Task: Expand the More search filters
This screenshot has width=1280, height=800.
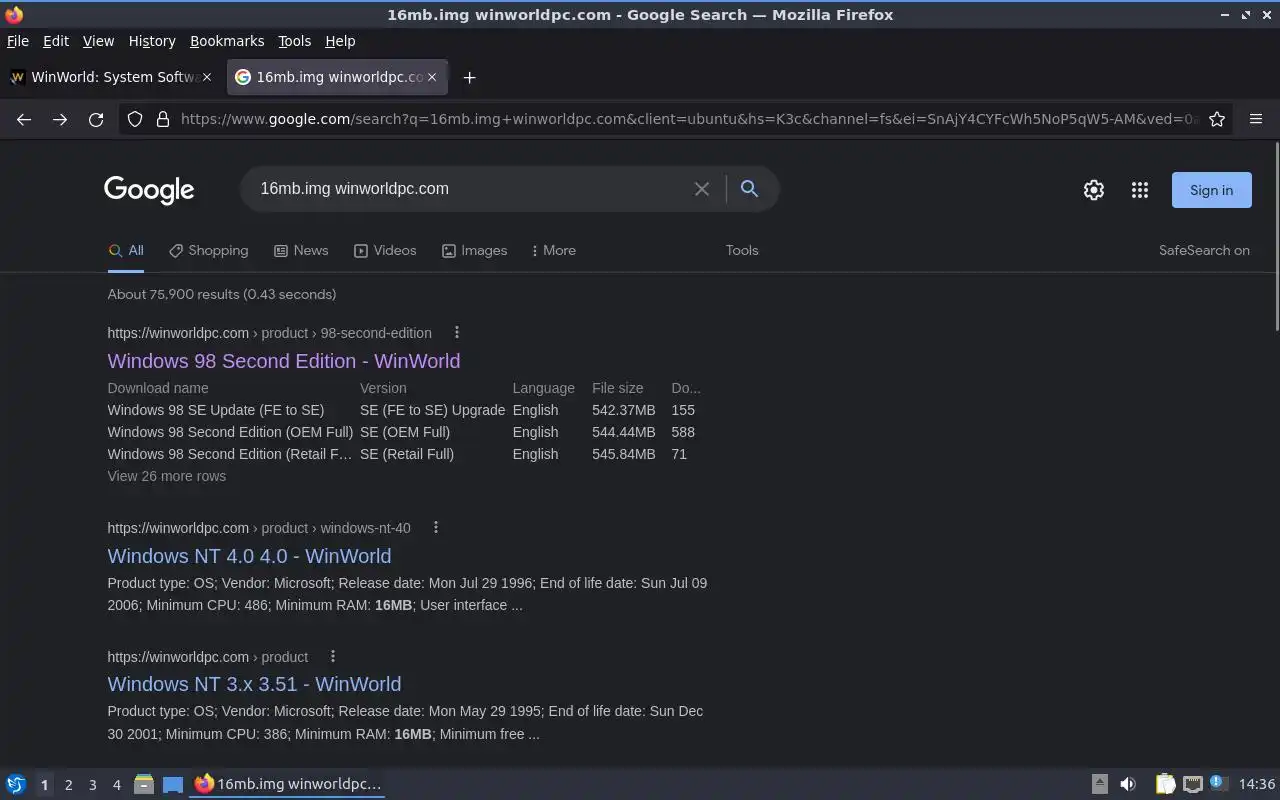Action: coord(553,250)
